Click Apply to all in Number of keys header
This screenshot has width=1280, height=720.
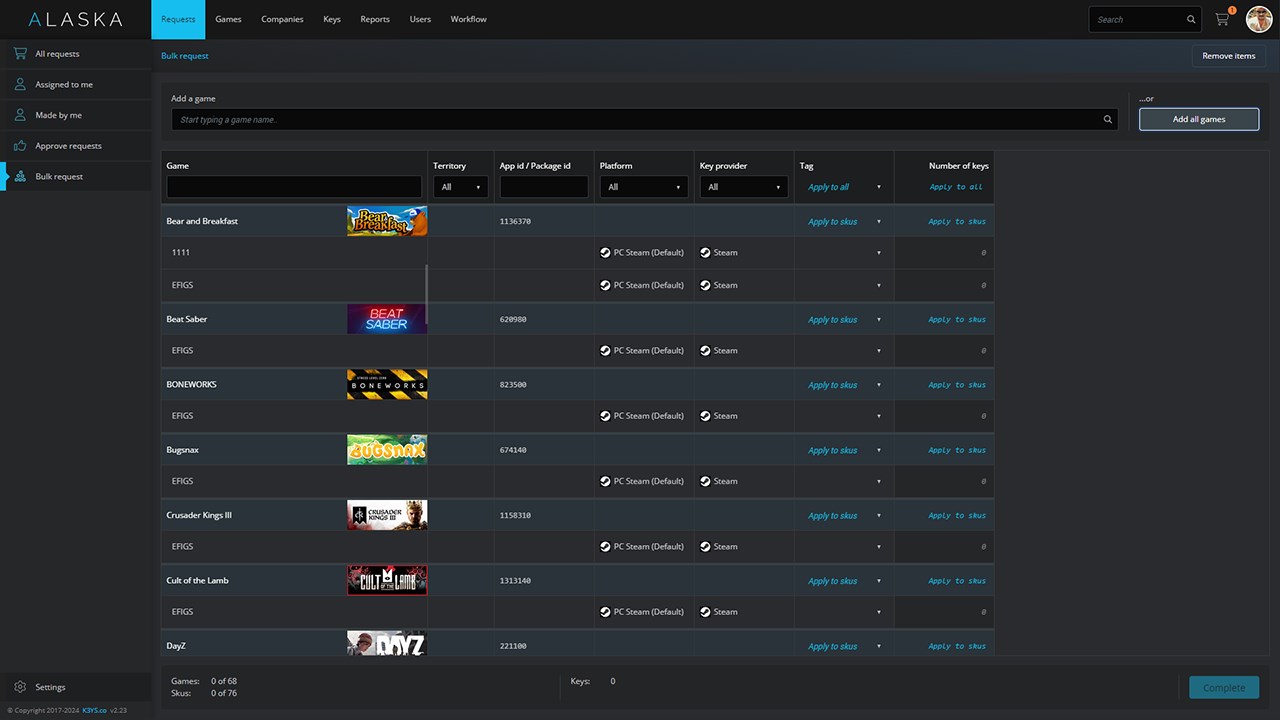pyautogui.click(x=956, y=187)
